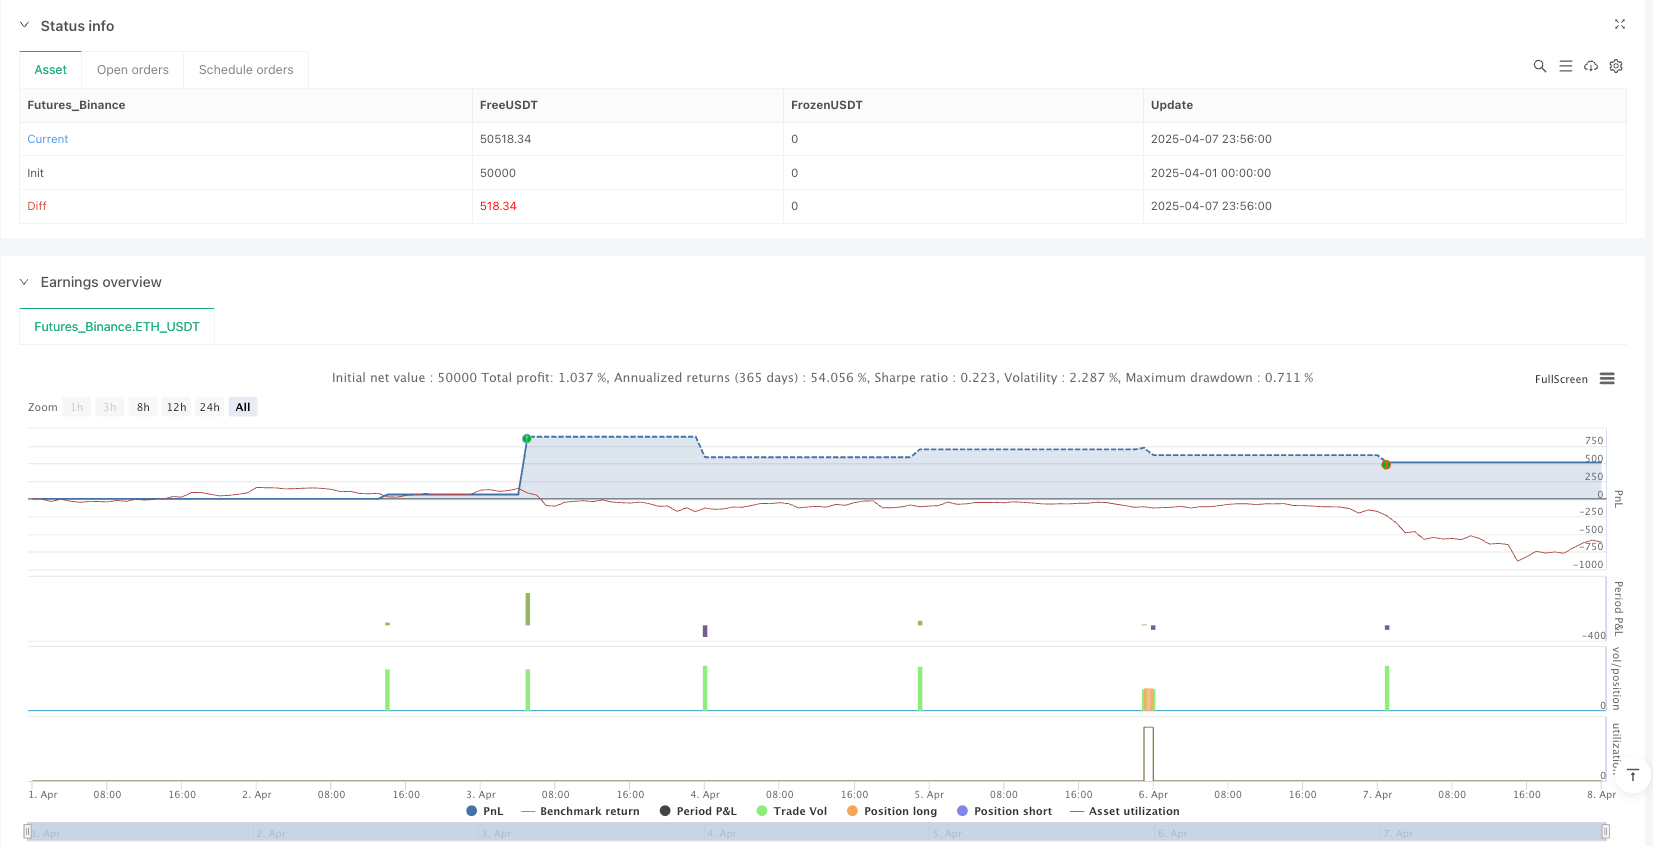Click the Current row link
This screenshot has height=846, width=1653.
coord(48,139)
